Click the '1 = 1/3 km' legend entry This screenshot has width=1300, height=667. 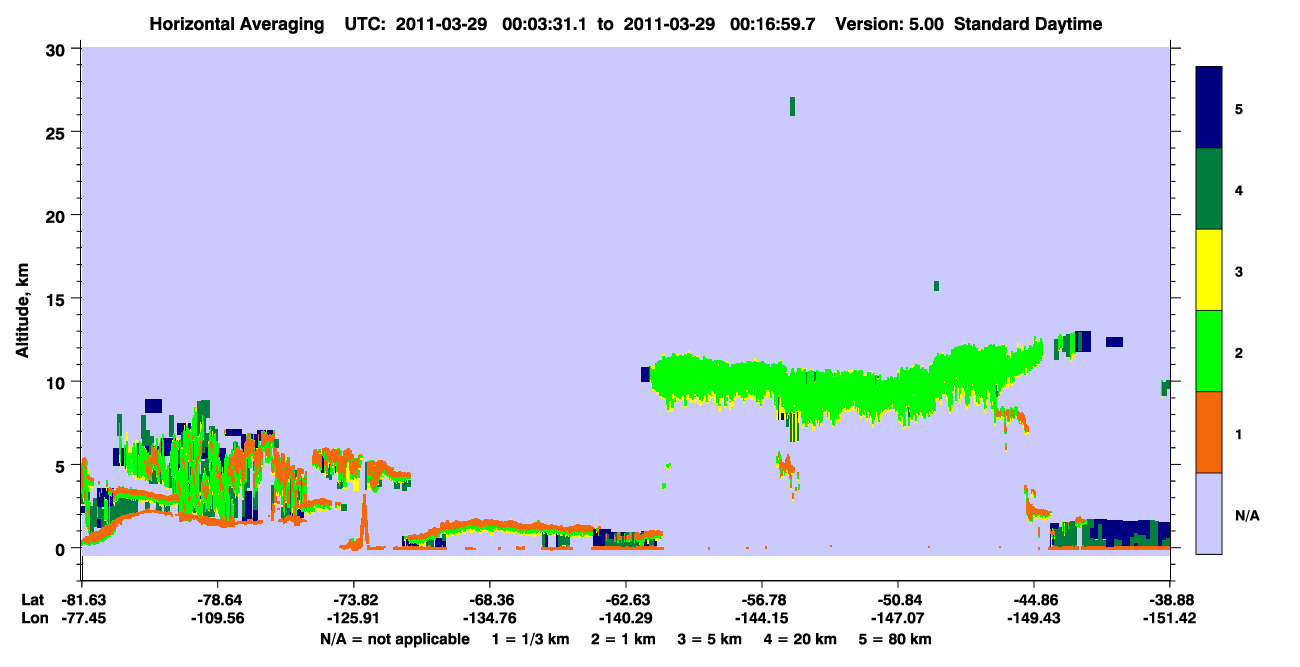tap(531, 638)
